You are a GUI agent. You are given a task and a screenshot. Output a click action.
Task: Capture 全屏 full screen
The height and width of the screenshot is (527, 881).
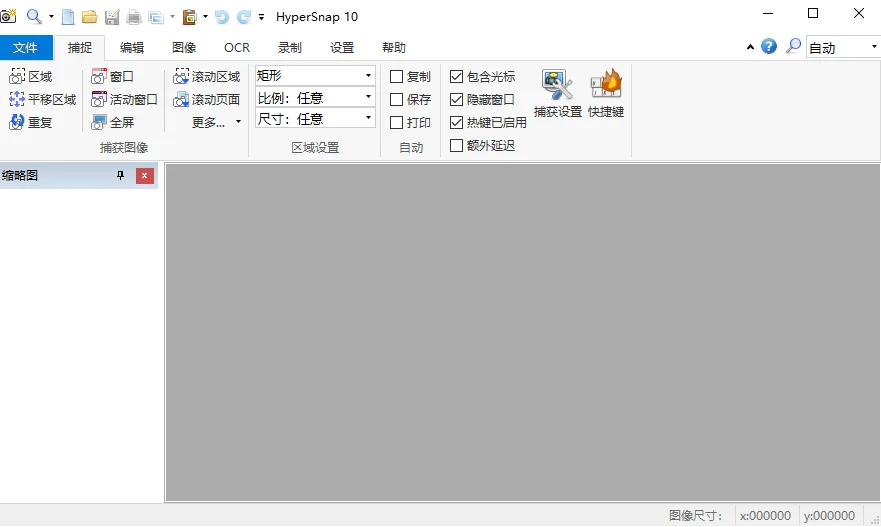pos(113,122)
